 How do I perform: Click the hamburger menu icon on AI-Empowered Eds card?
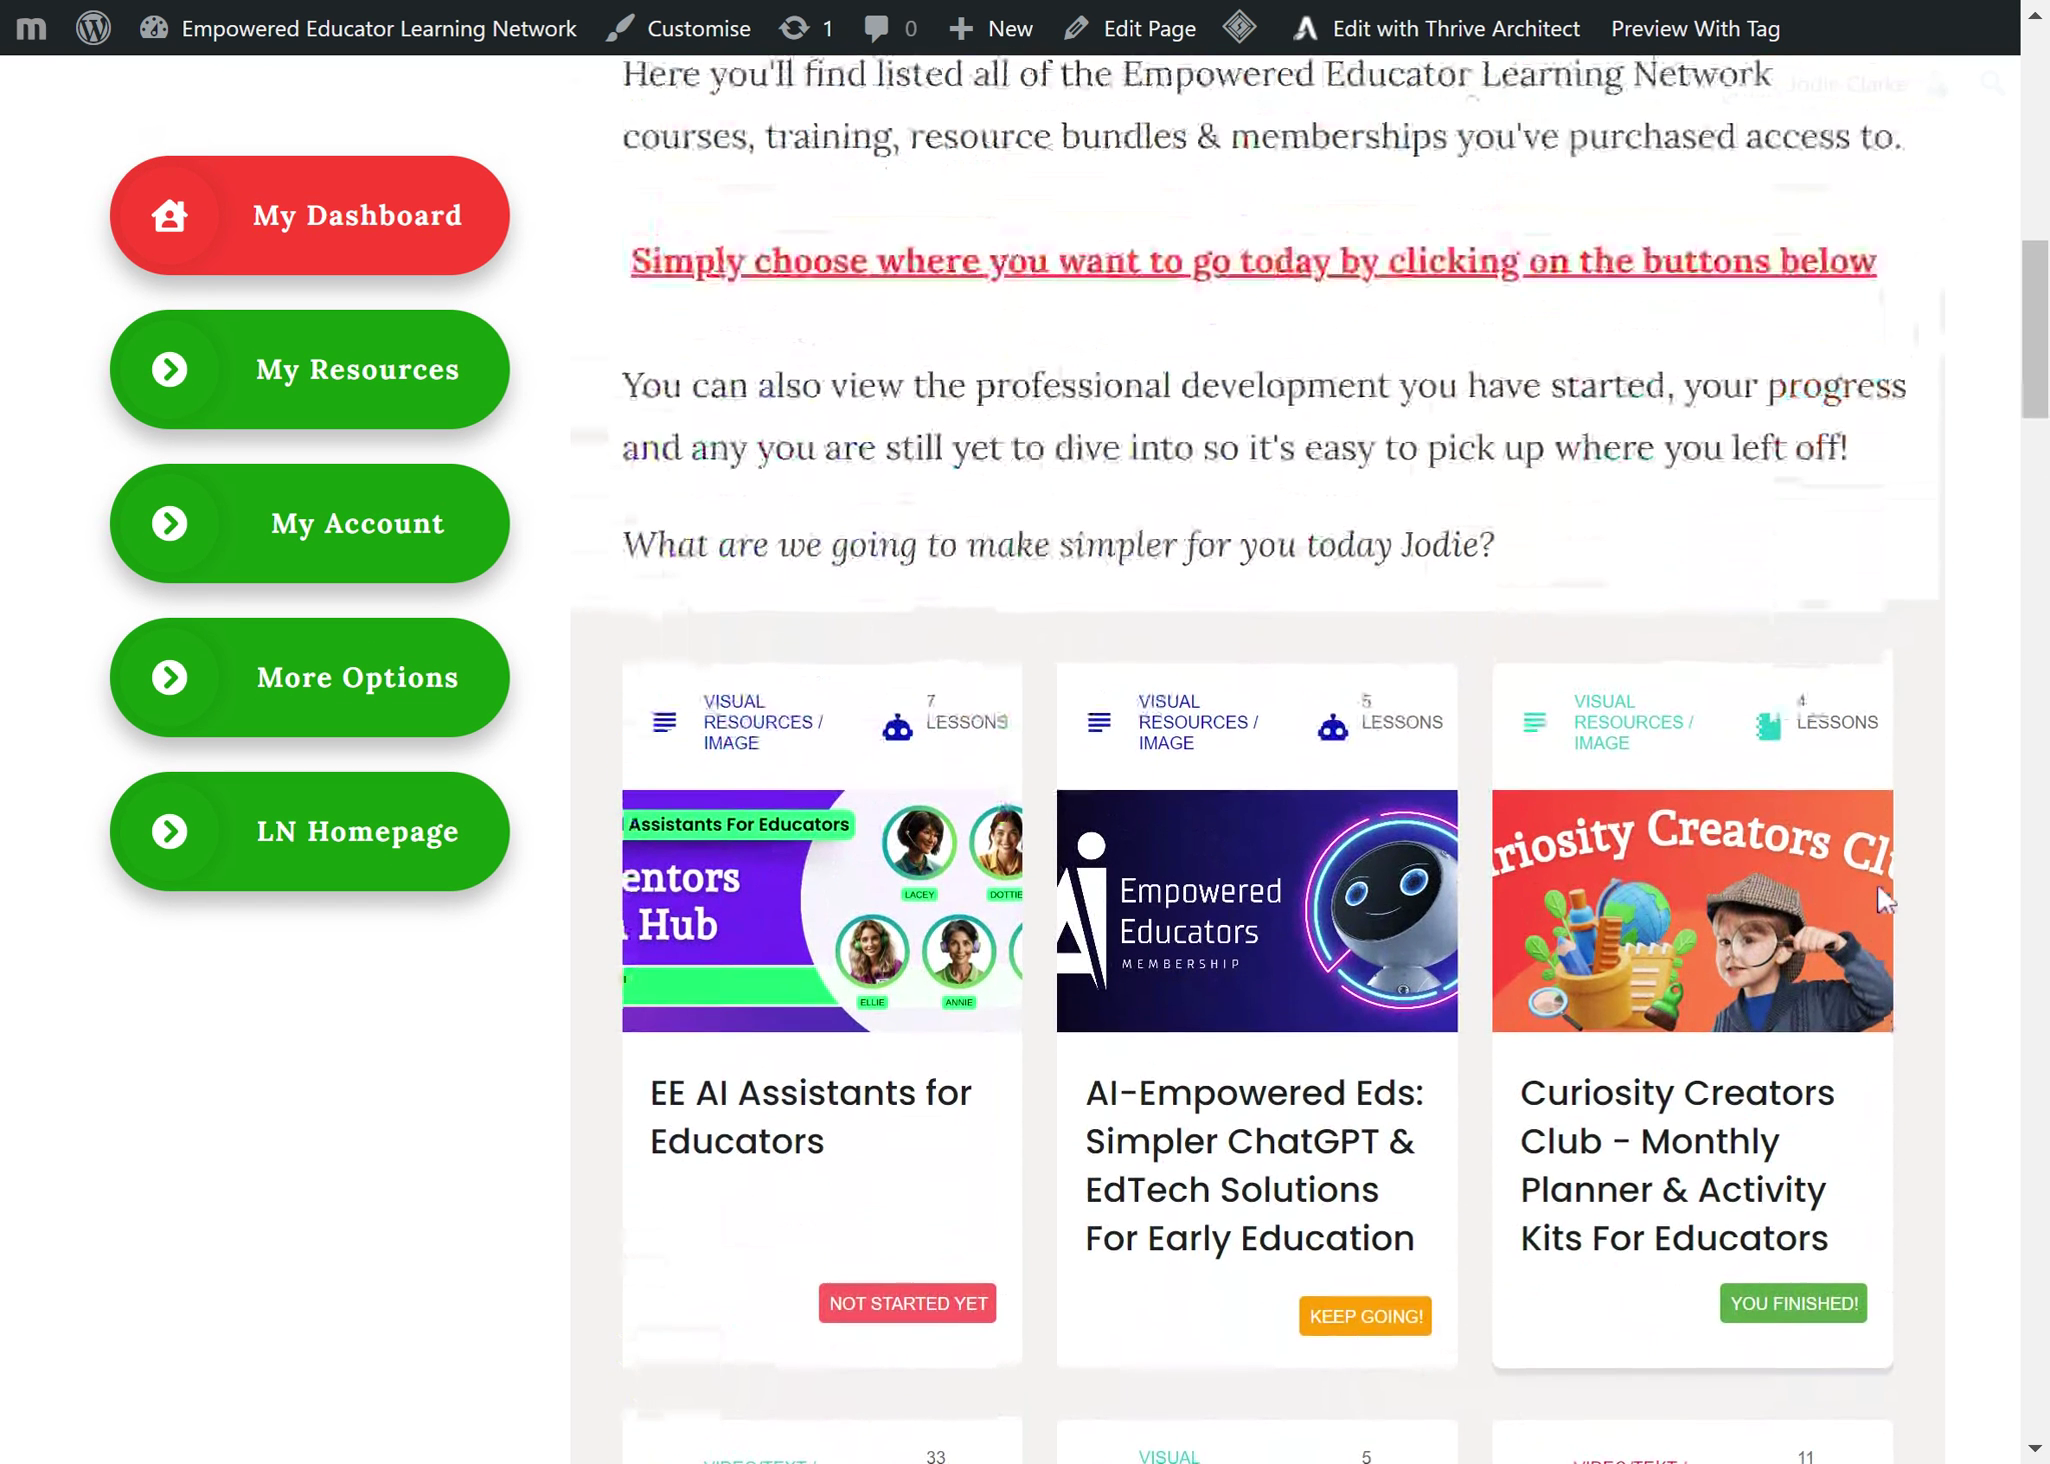pos(1099,722)
